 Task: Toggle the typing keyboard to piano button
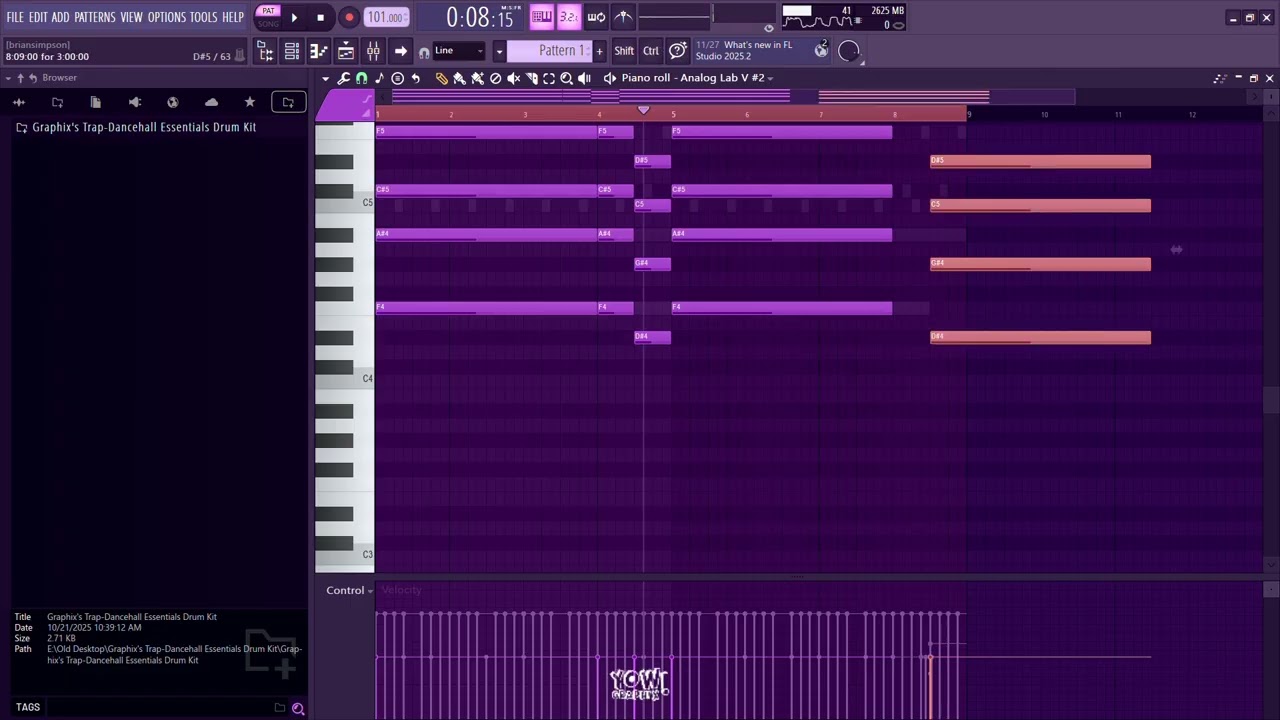point(541,17)
